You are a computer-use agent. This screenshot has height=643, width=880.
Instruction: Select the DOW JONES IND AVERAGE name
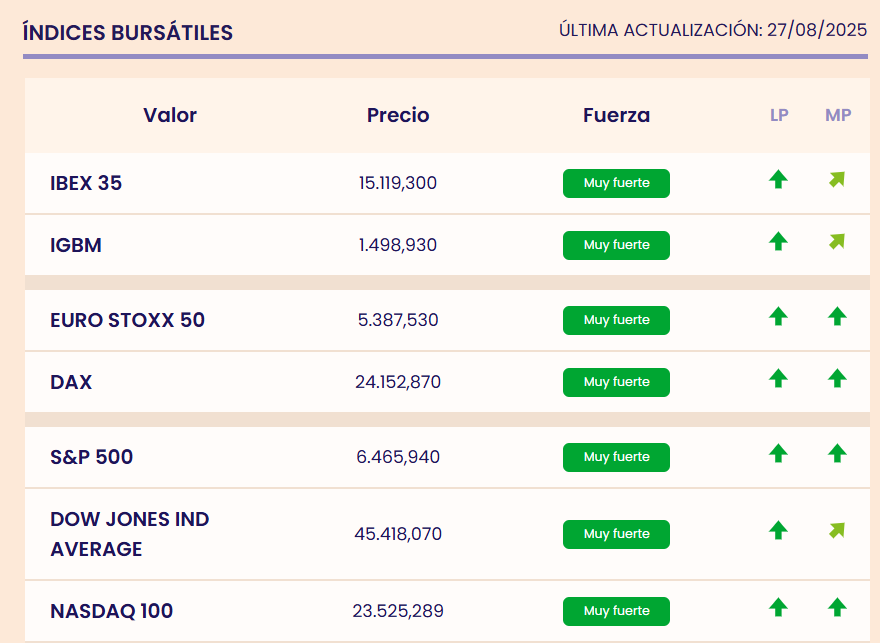129,534
